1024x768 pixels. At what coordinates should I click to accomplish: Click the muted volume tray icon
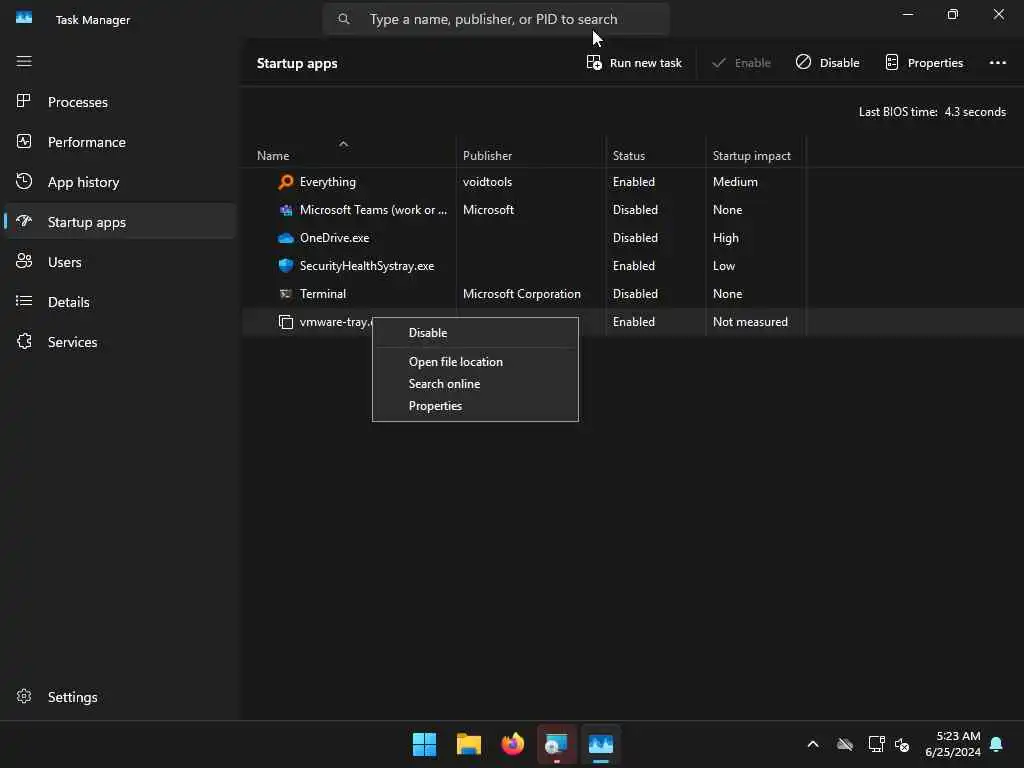902,744
